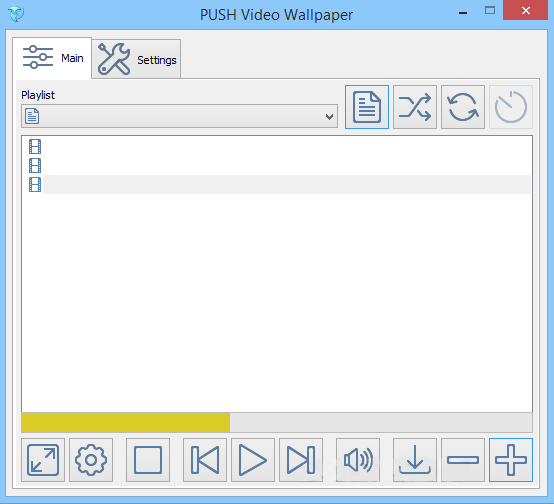Open the Settings tab

136,59
